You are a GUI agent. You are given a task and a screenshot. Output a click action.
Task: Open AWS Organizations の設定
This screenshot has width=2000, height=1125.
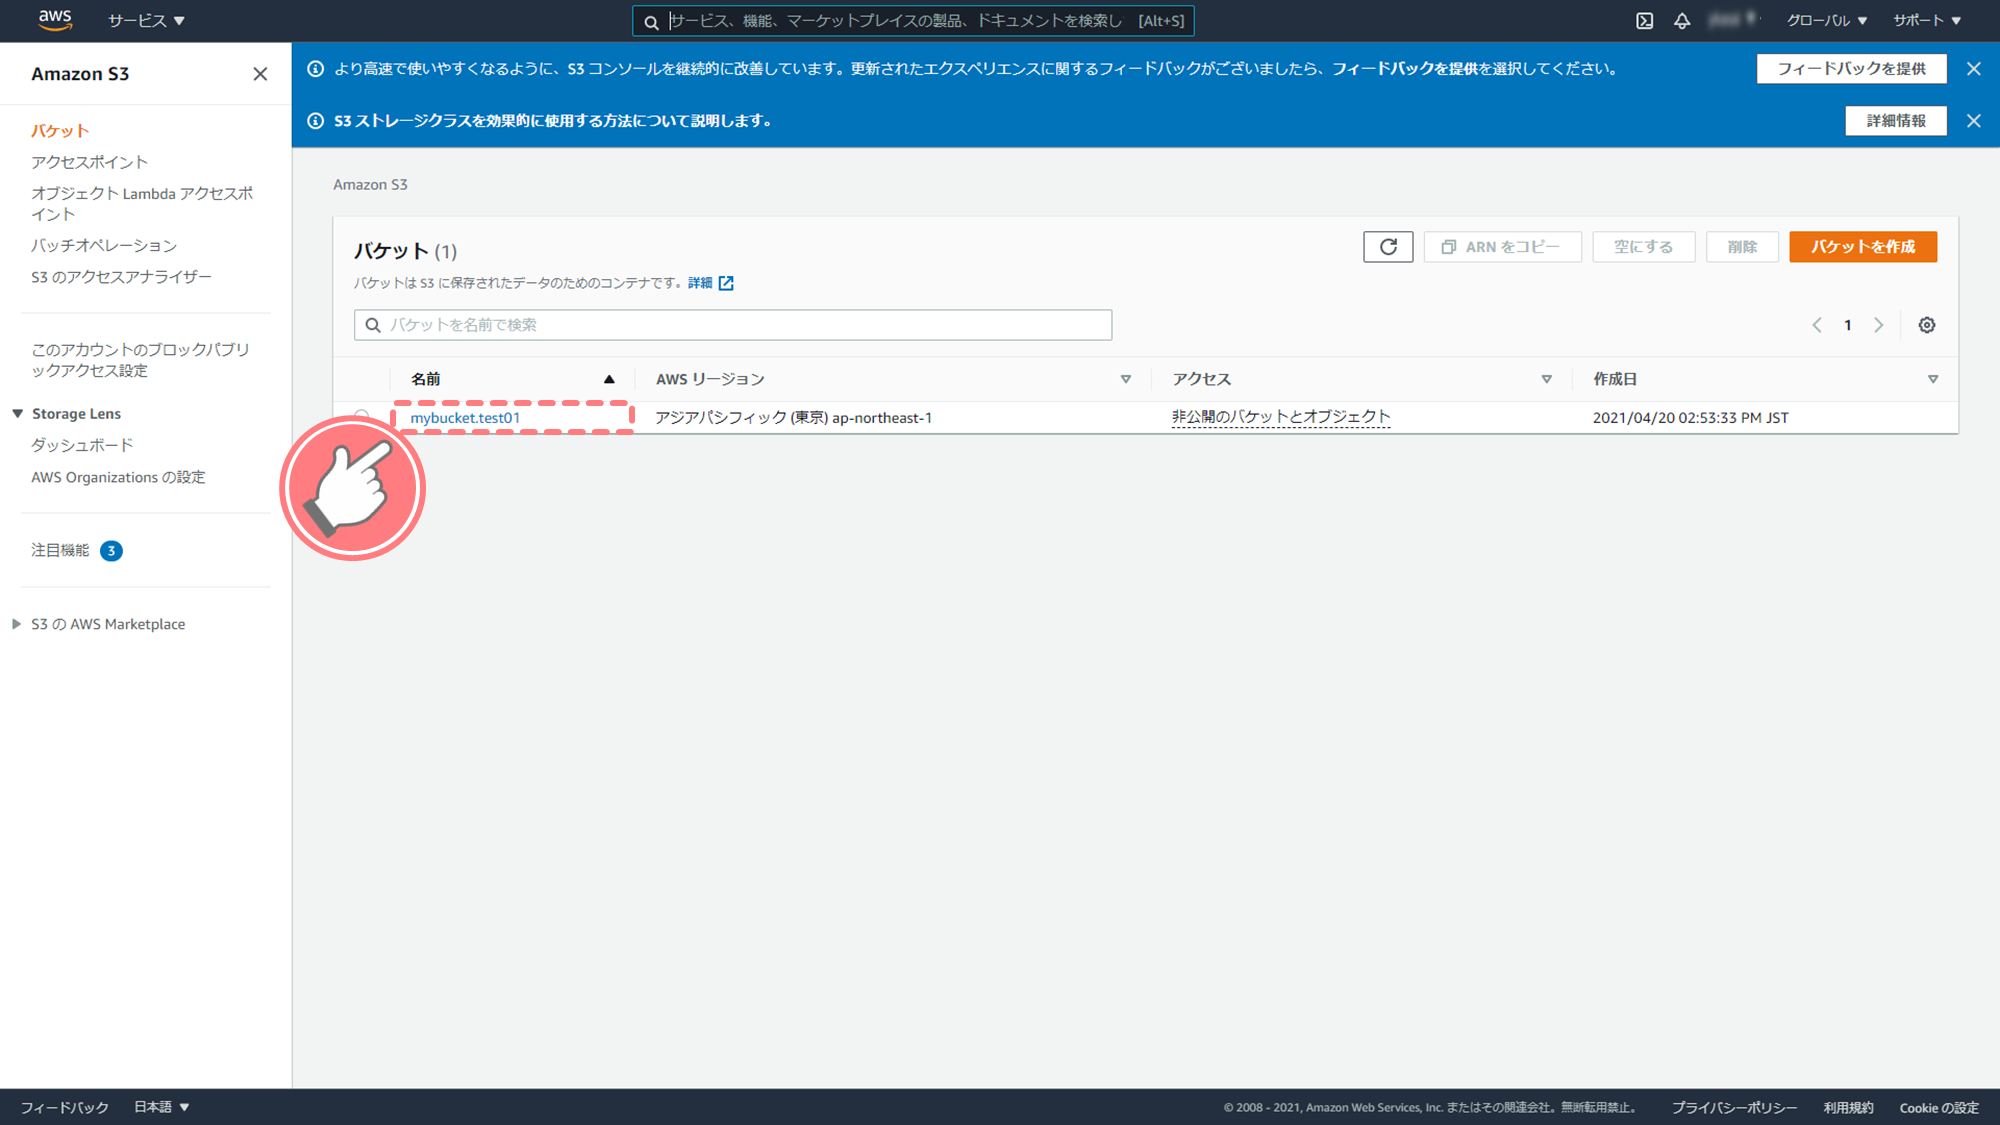[x=118, y=477]
